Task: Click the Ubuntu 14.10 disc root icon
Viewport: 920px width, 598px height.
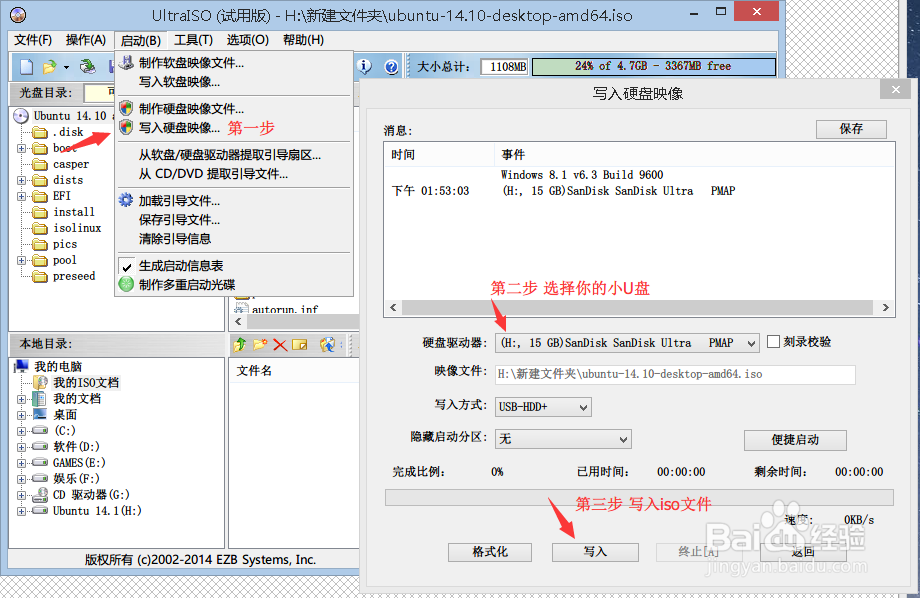Action: coord(21,116)
